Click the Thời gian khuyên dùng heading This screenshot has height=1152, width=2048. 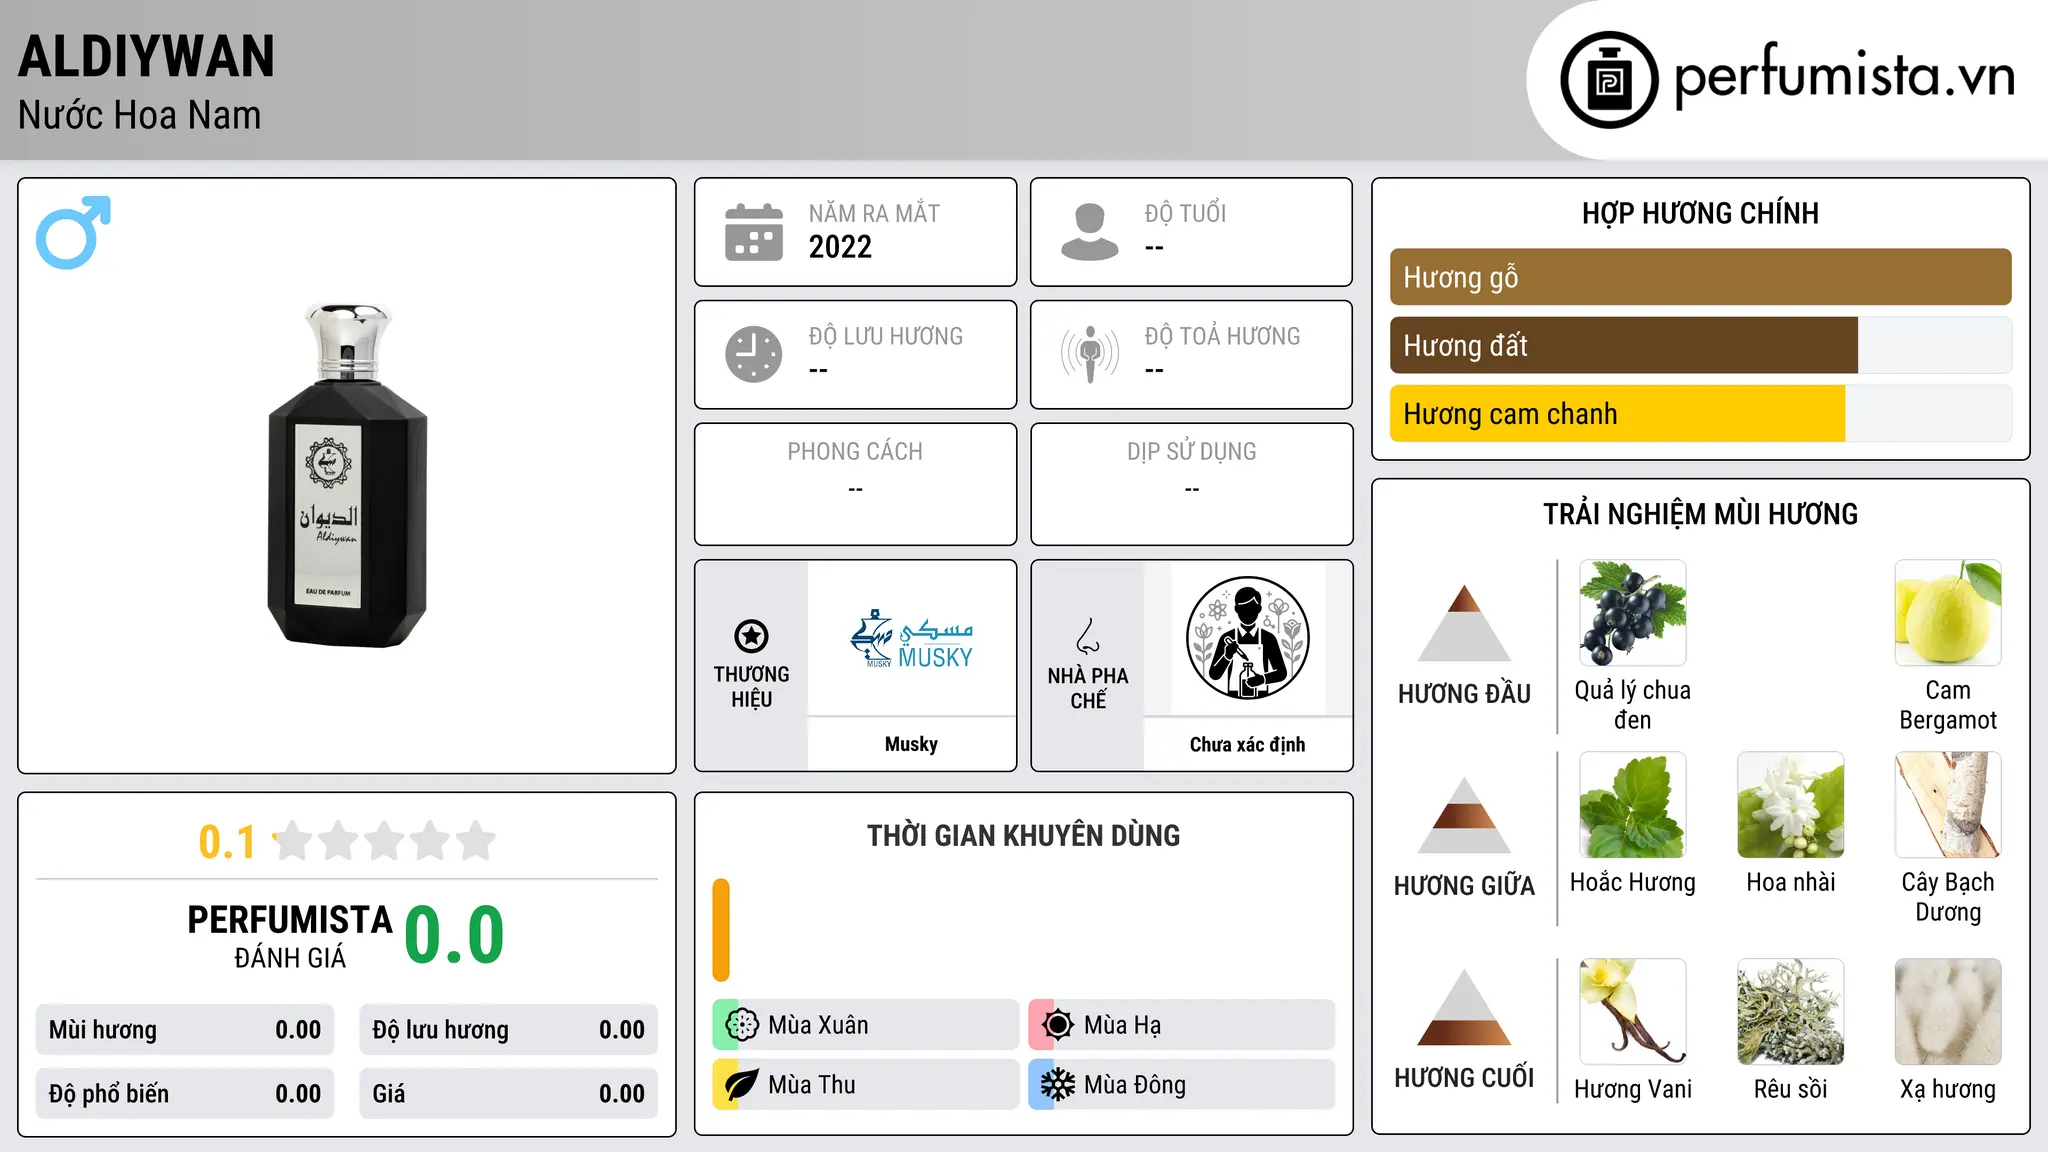[1023, 835]
